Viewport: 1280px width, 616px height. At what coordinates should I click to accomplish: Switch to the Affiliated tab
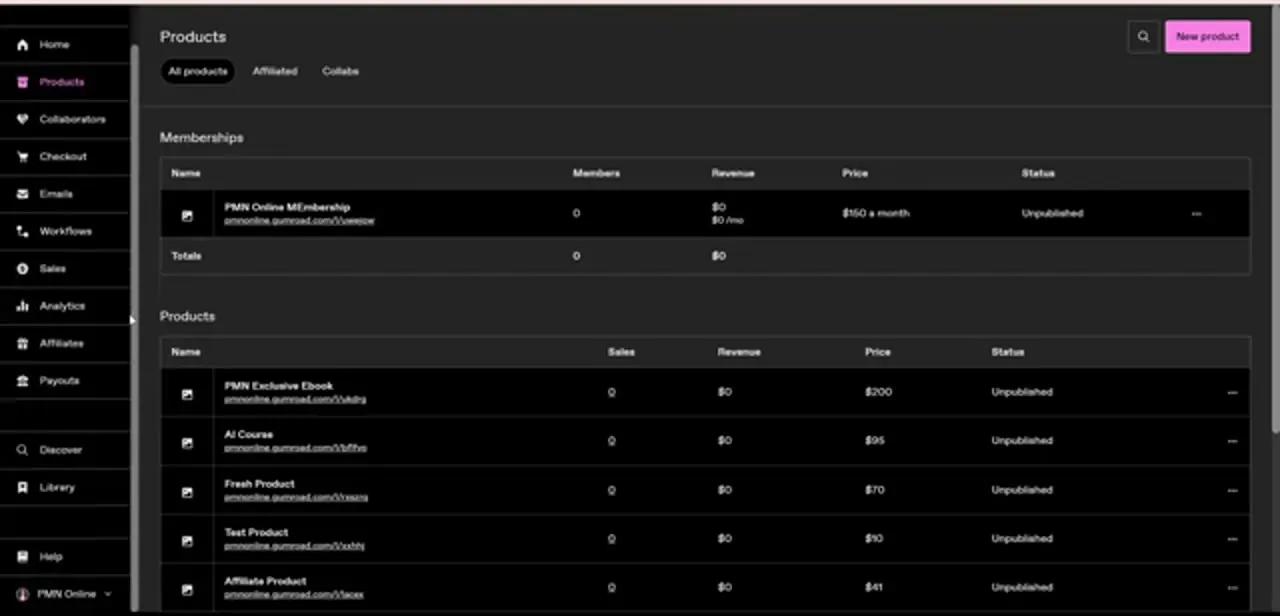tap(275, 72)
